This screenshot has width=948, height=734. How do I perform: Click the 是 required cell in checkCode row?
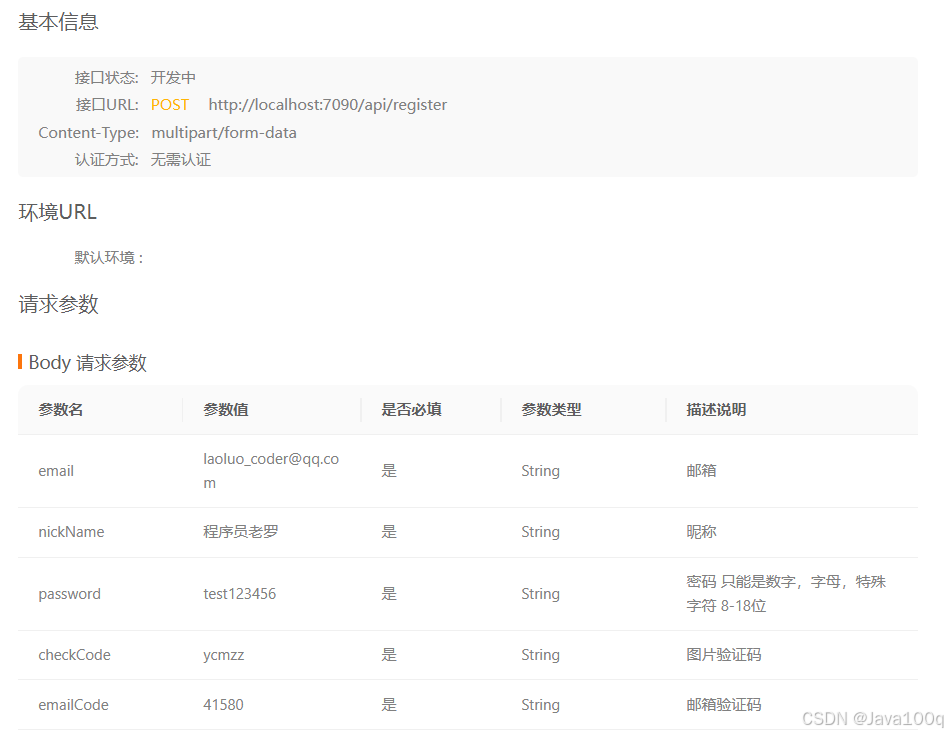[x=389, y=655]
